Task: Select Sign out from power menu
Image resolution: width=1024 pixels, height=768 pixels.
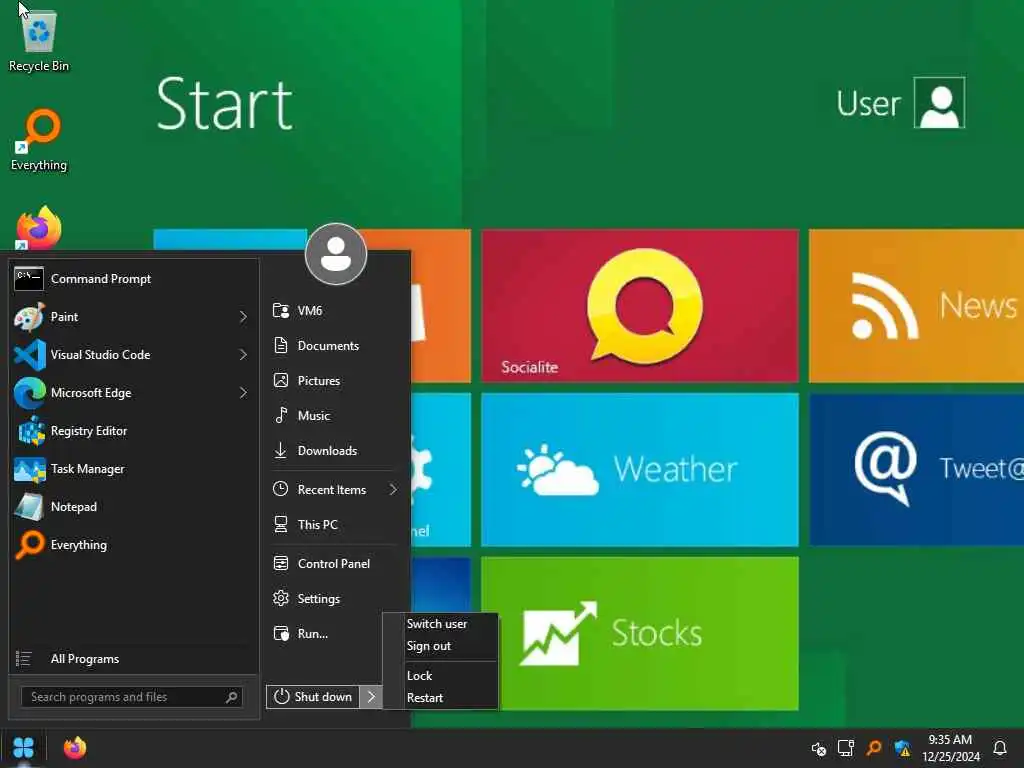Action: click(x=441, y=646)
